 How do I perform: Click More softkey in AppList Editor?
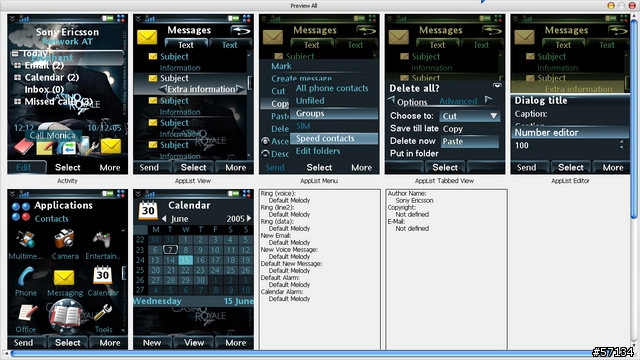tap(613, 167)
